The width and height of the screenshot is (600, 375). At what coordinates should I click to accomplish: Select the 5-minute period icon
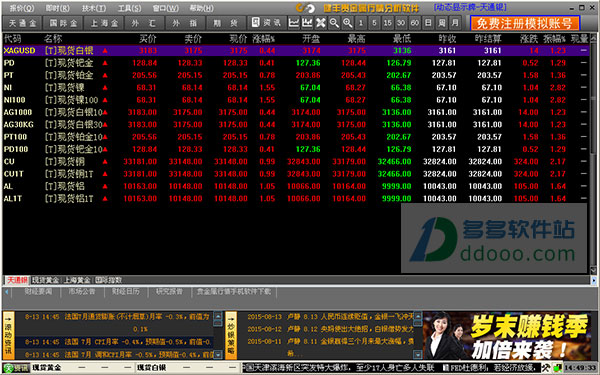[374, 23]
